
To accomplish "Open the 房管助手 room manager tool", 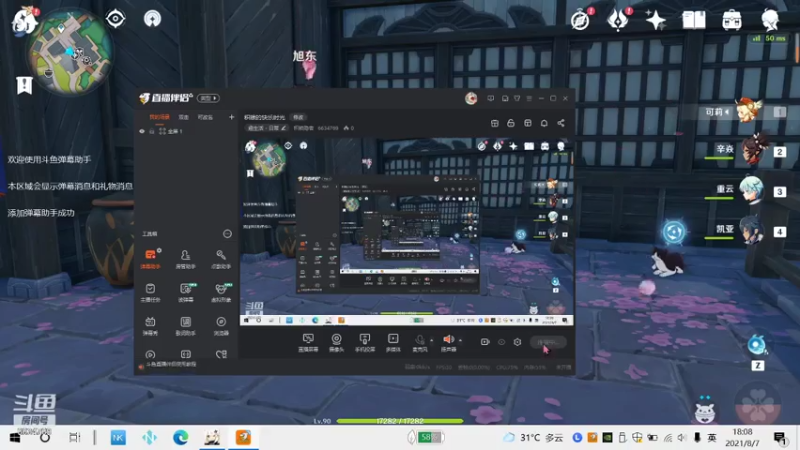I will (185, 259).
